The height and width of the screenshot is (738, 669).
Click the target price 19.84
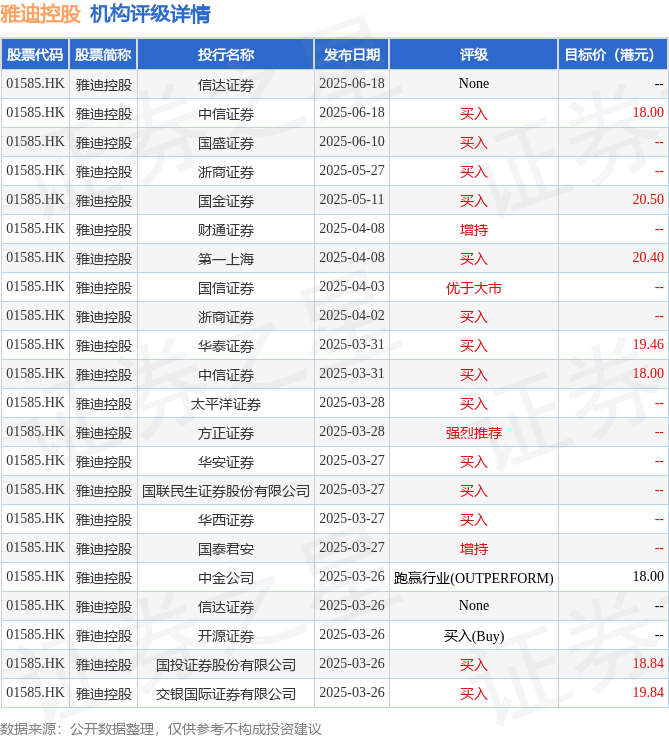tap(648, 692)
